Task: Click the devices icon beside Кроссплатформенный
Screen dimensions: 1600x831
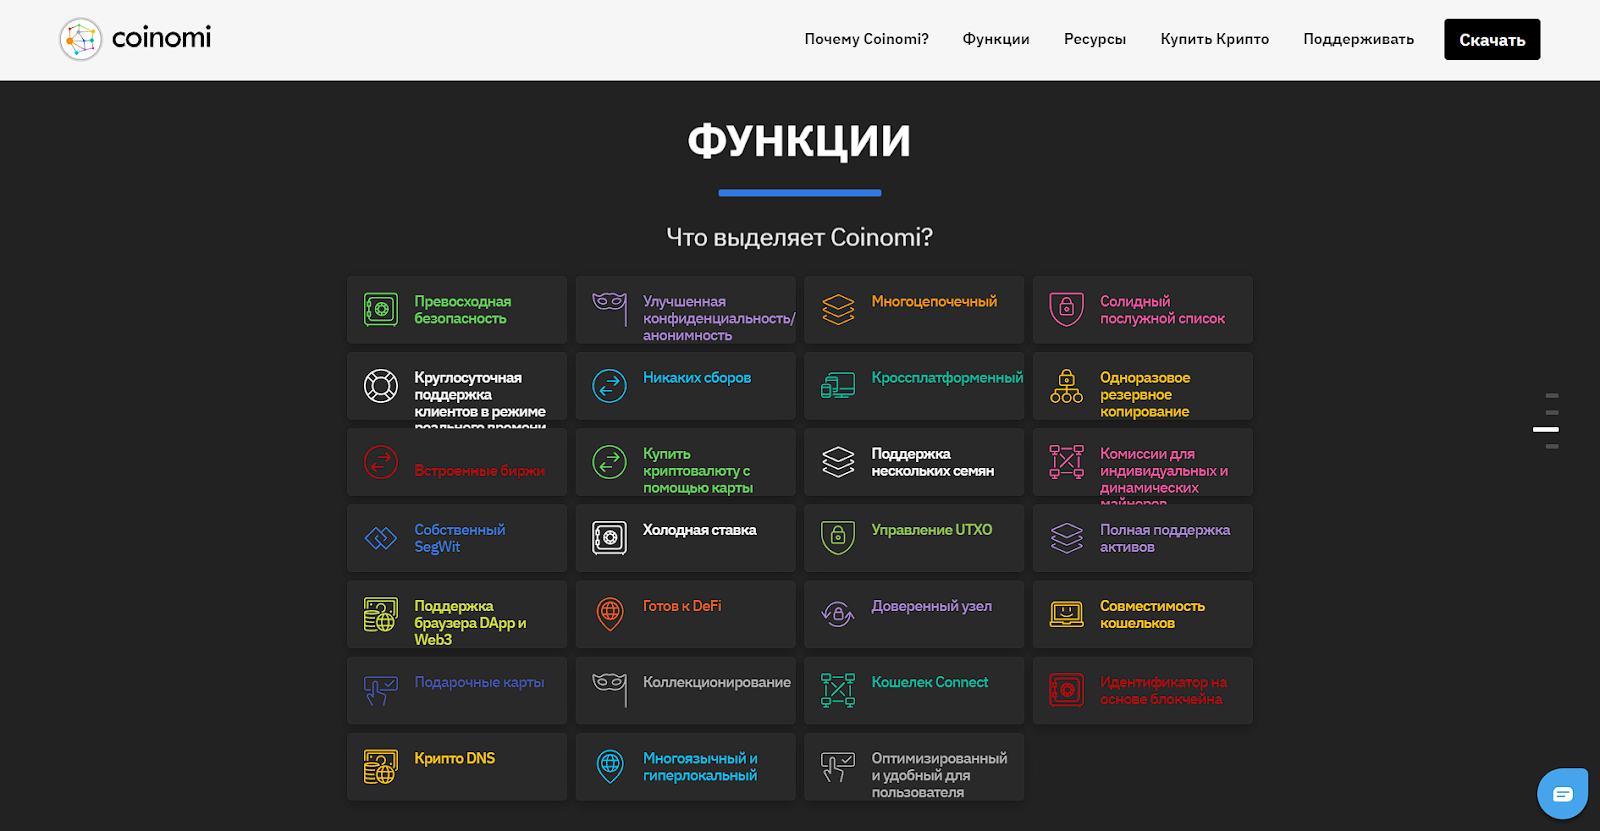Action: [x=838, y=386]
